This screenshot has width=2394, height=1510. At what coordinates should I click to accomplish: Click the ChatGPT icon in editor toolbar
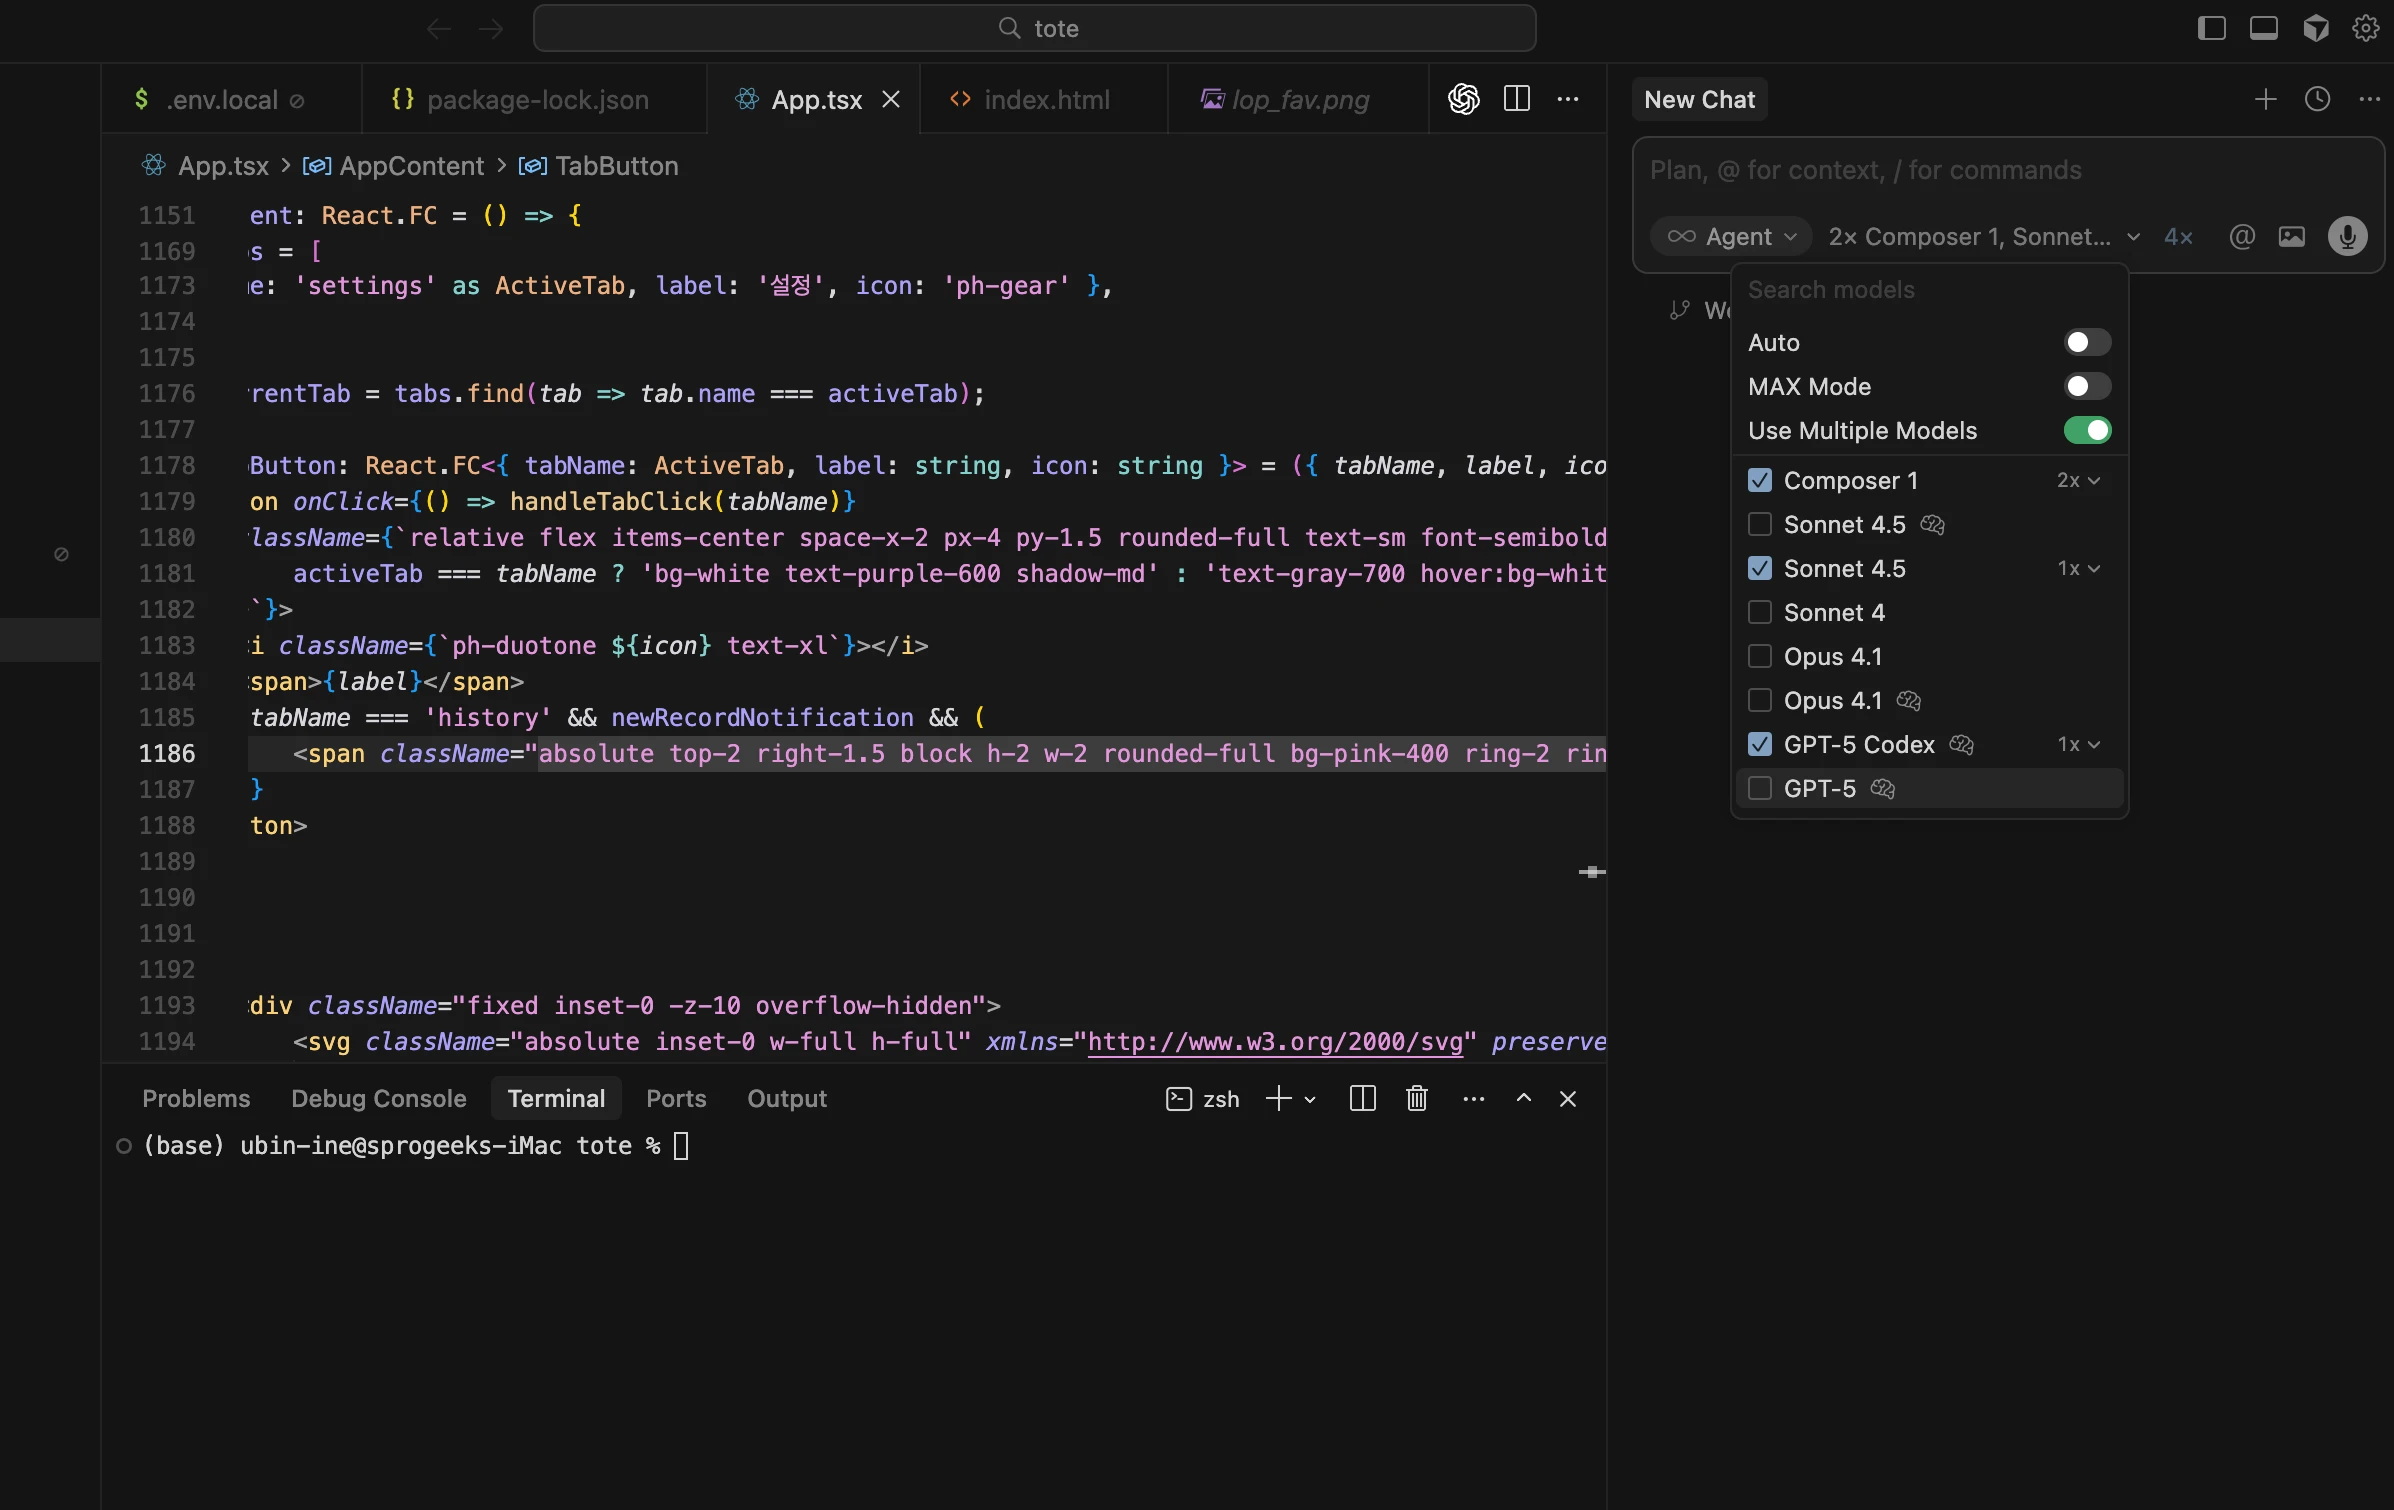click(x=1463, y=99)
